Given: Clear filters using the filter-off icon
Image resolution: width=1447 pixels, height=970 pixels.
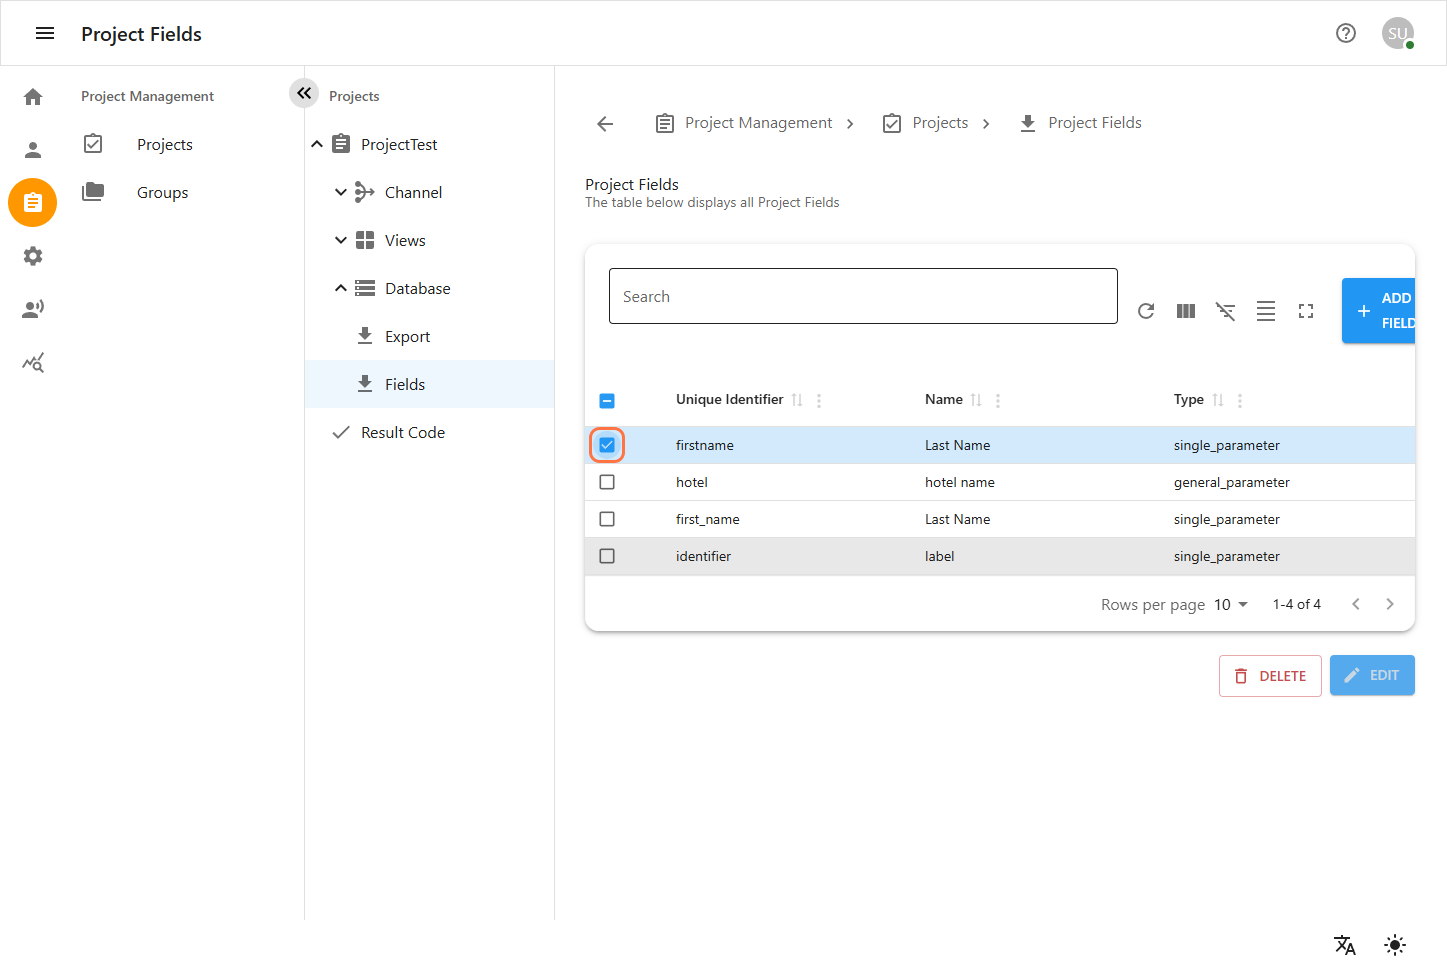Looking at the screenshot, I should pos(1226,311).
